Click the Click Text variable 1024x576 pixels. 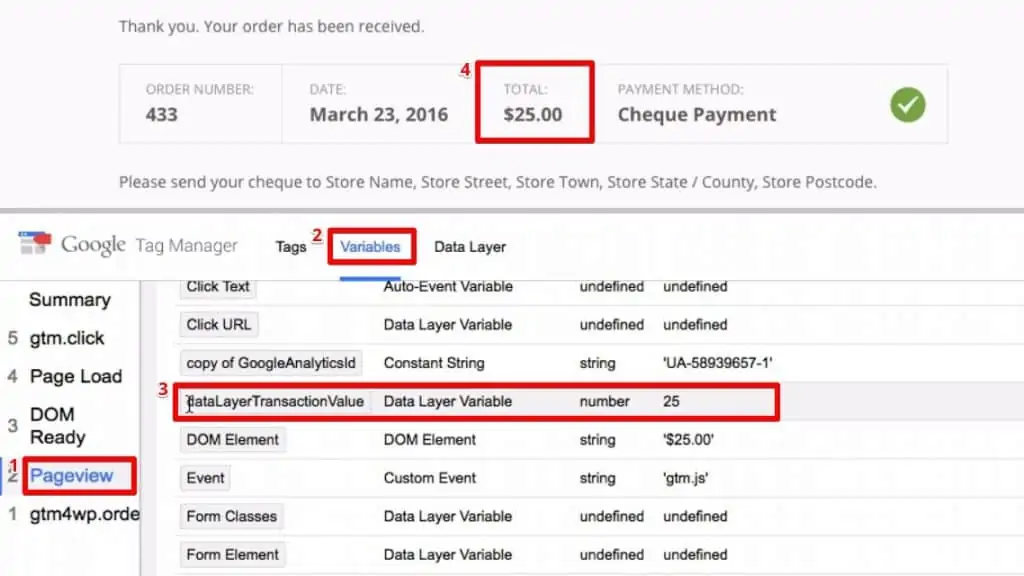217,286
